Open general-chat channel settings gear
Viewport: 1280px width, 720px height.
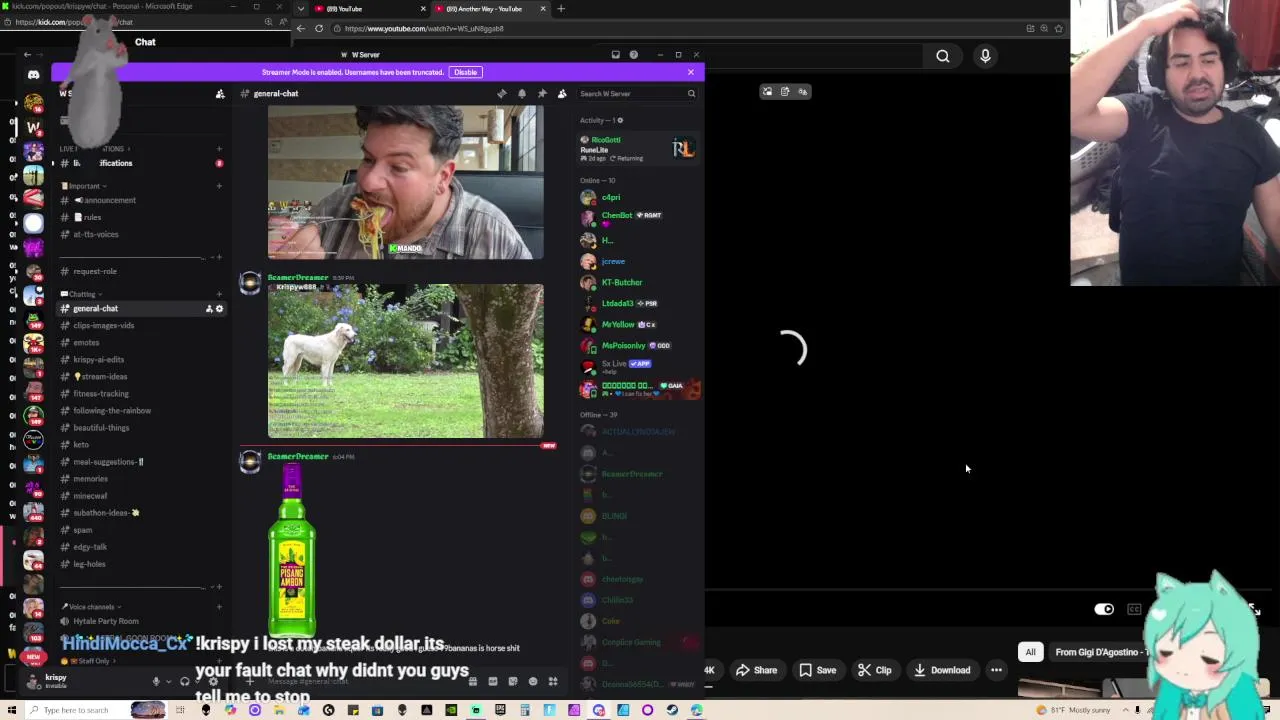220,309
